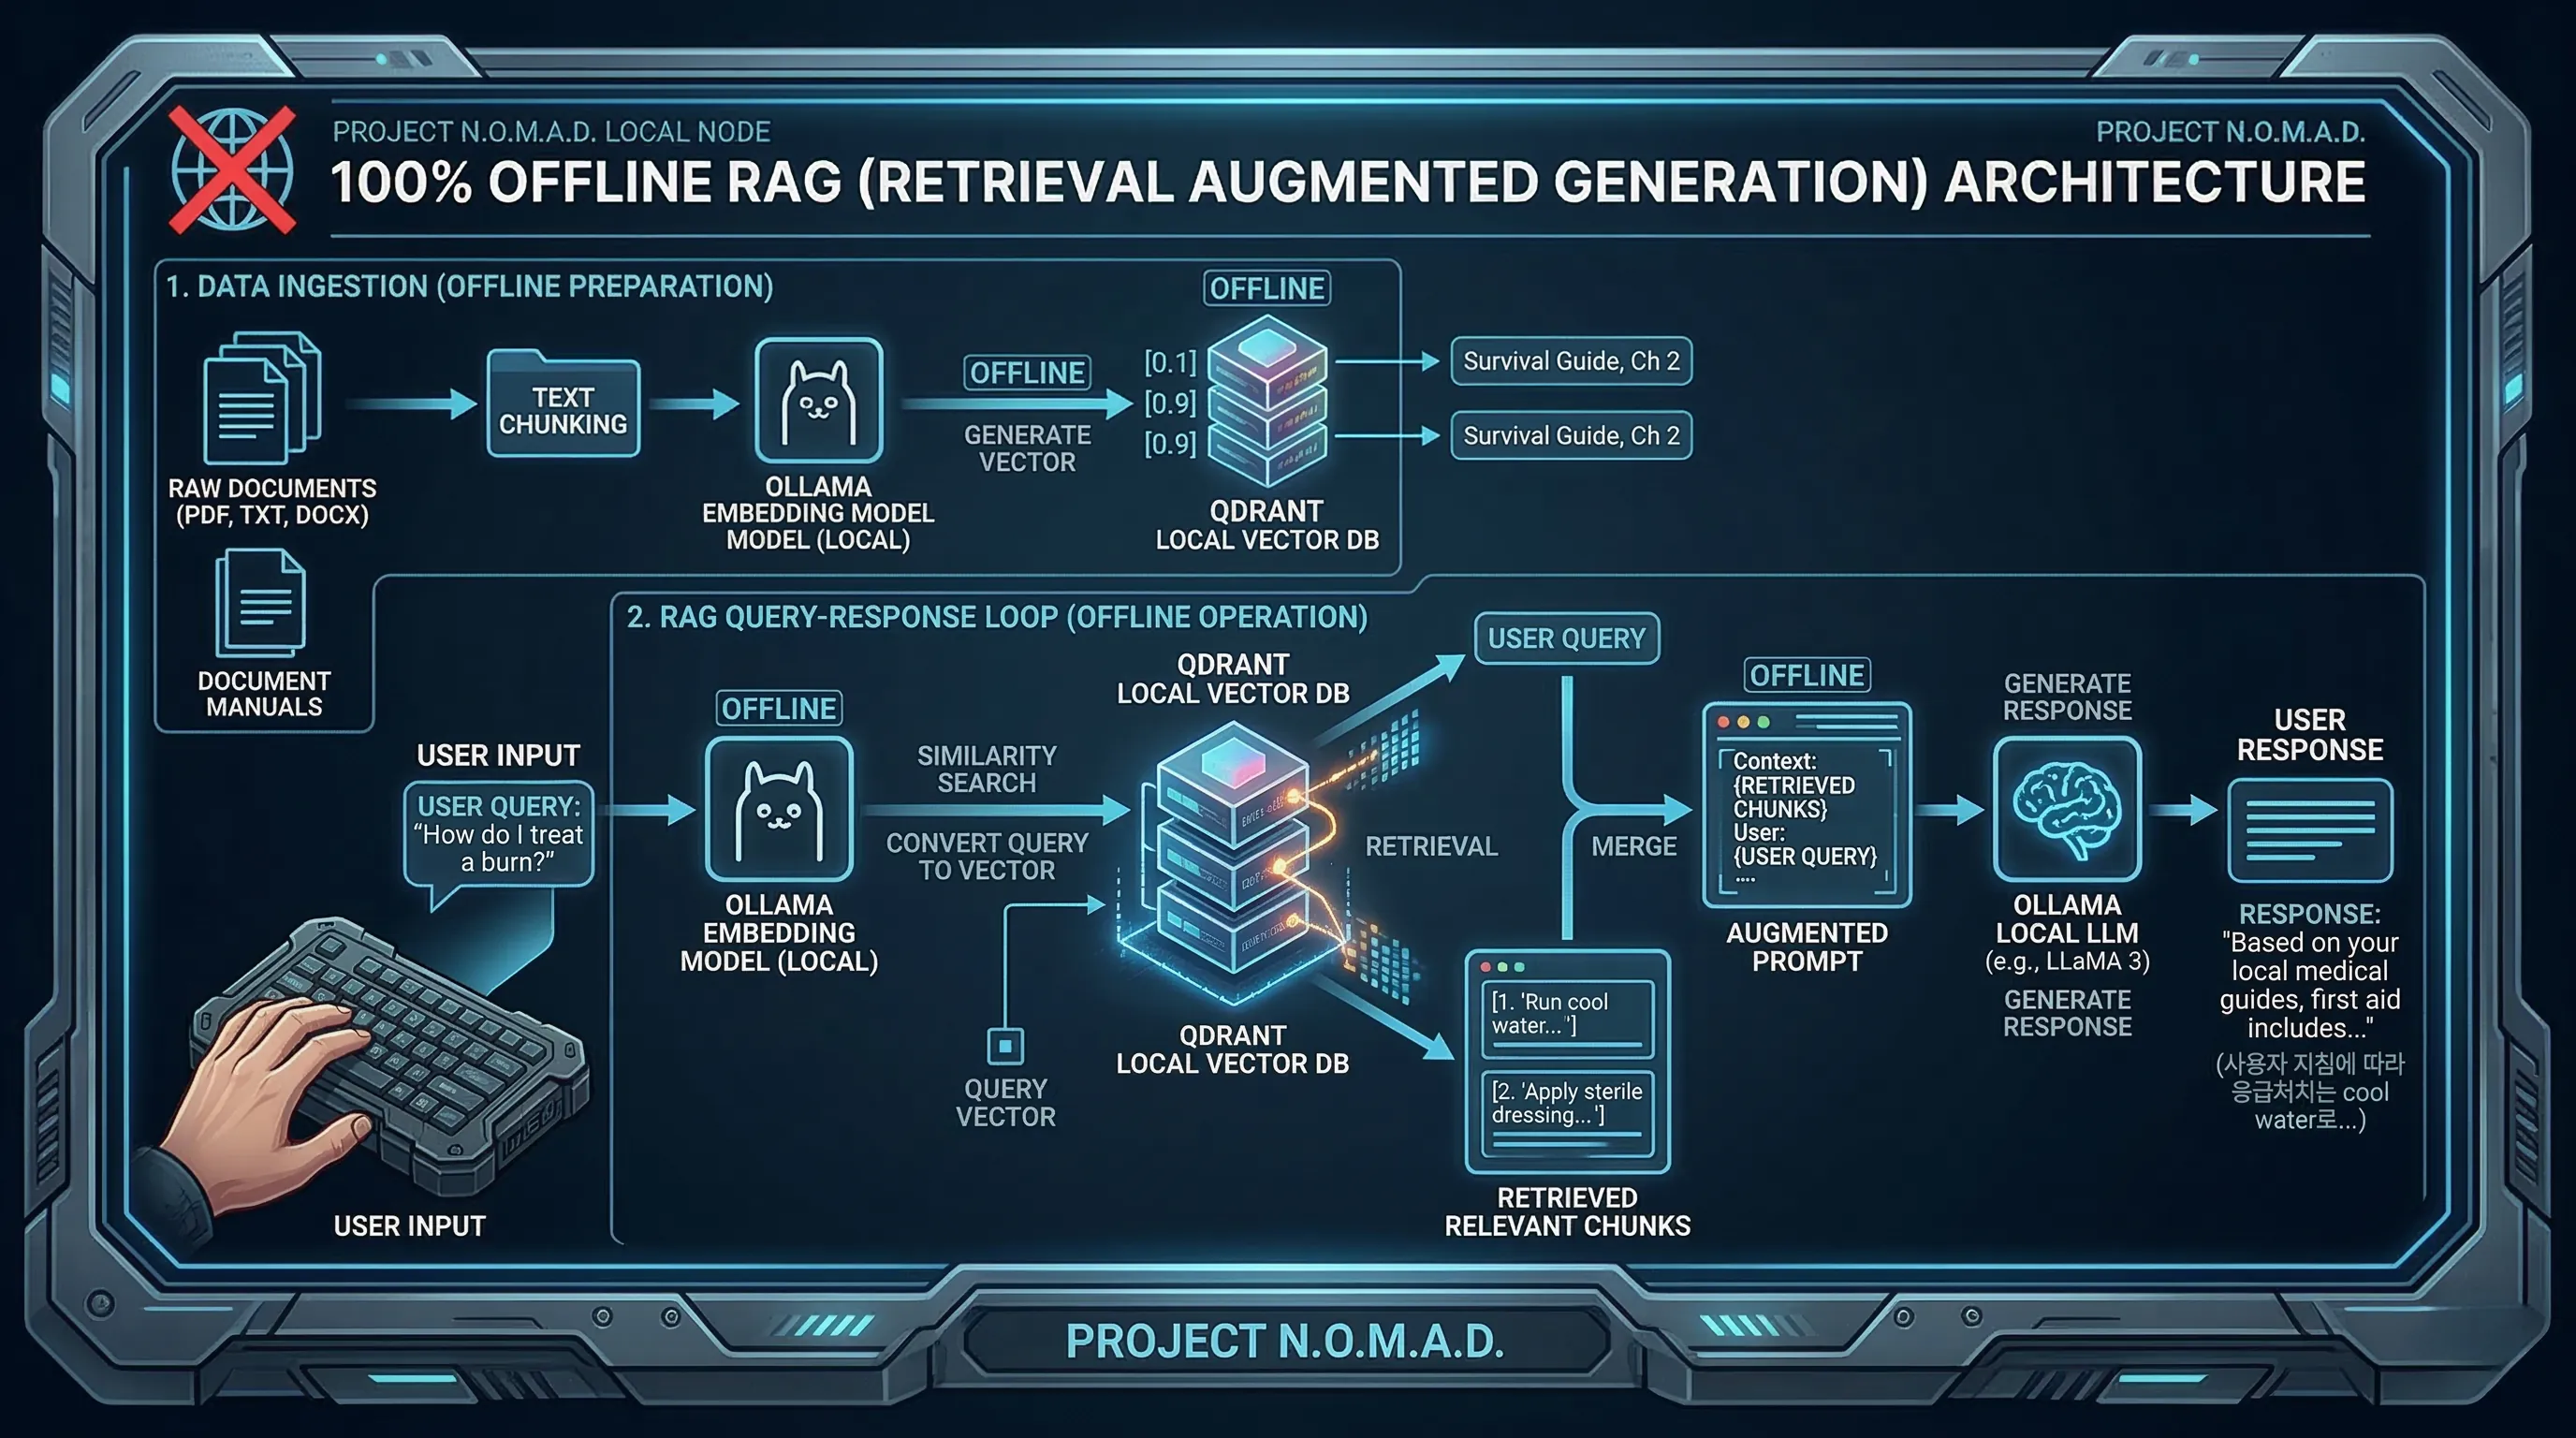
Task: Click the Ollama embedding model icon in data ingestion
Action: point(818,400)
